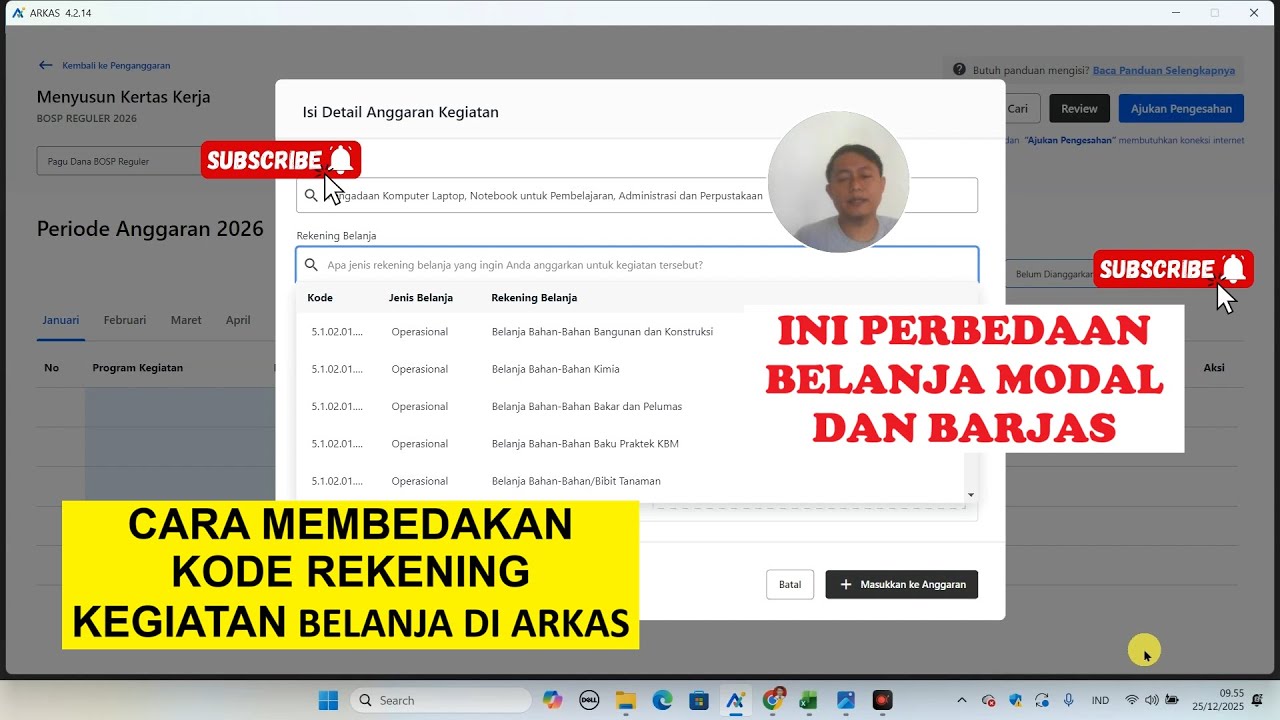This screenshot has height=720, width=1280.
Task: Open the Windows Start menu
Action: [x=328, y=700]
